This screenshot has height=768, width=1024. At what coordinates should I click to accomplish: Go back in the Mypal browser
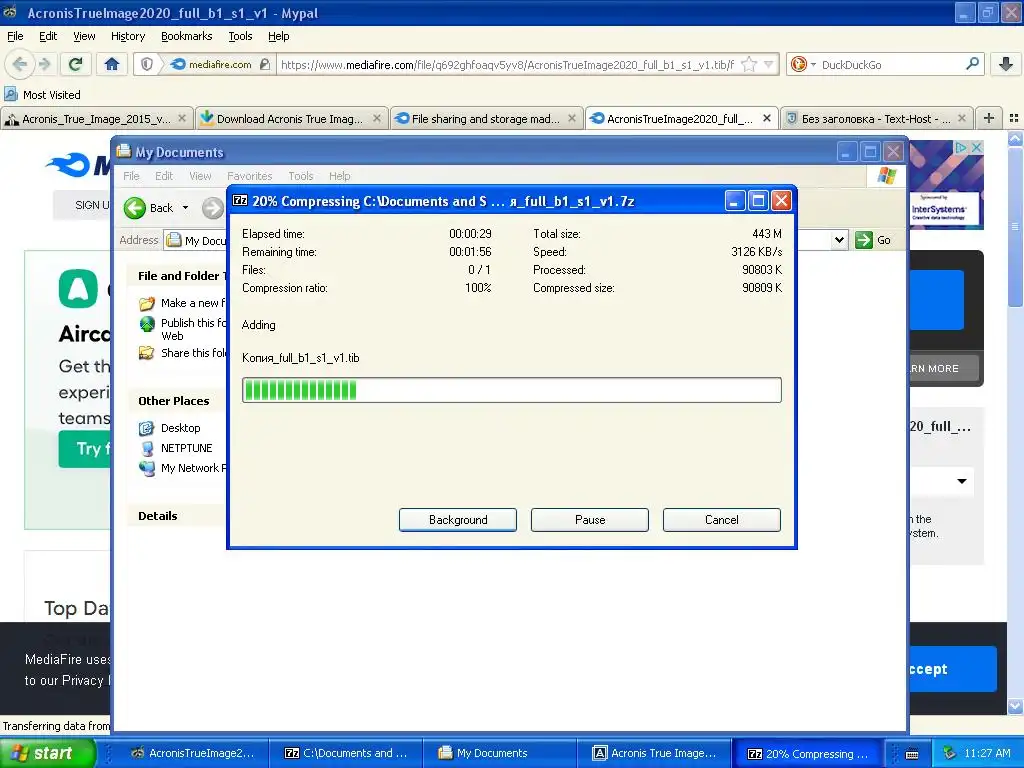20,64
